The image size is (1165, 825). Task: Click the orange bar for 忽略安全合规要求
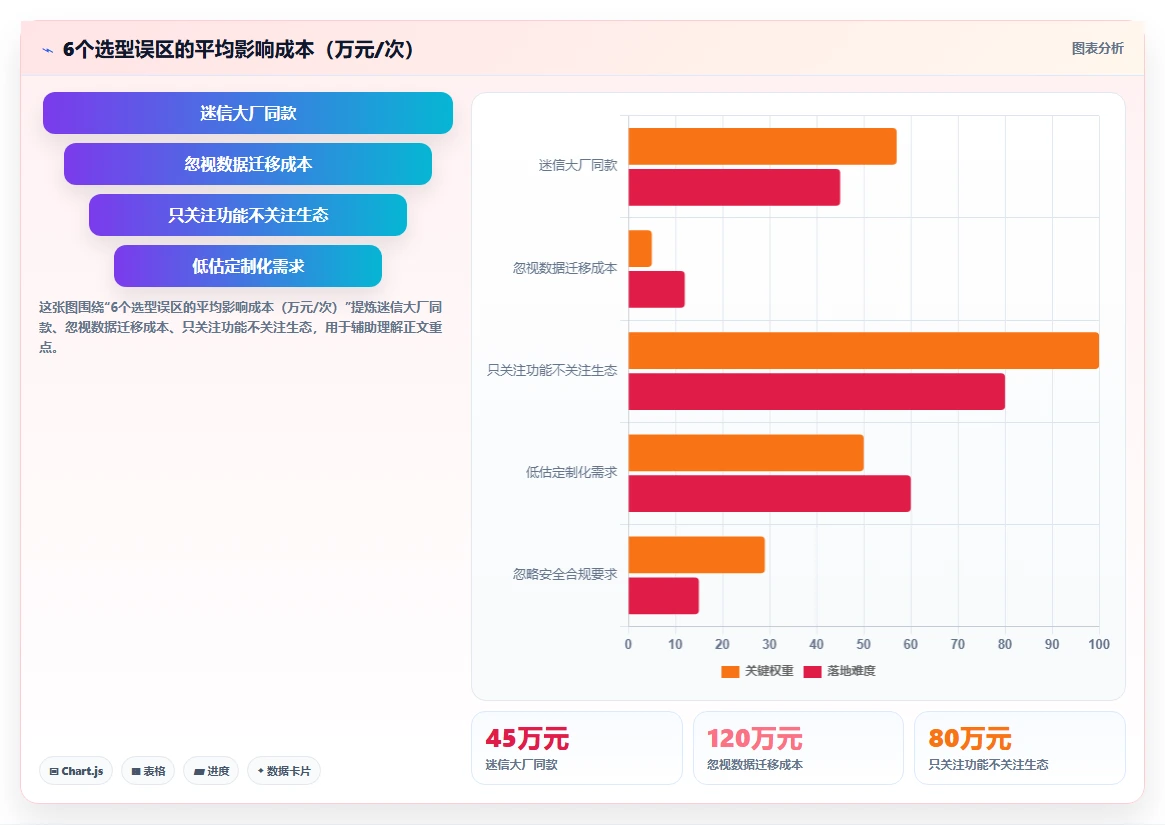[697, 555]
